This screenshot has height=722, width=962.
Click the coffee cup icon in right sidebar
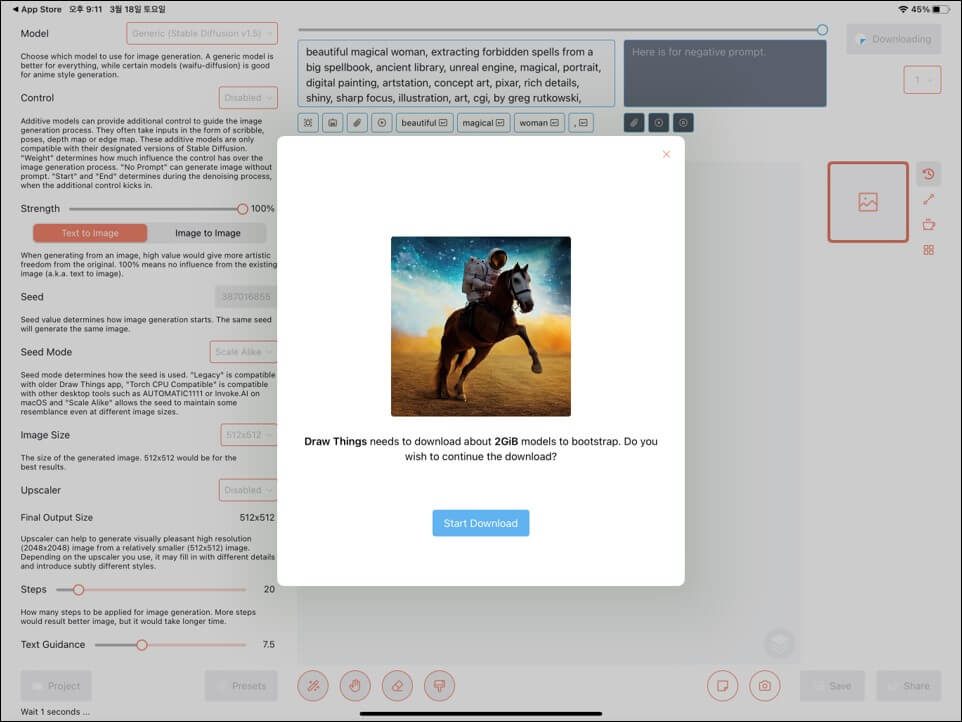928,225
